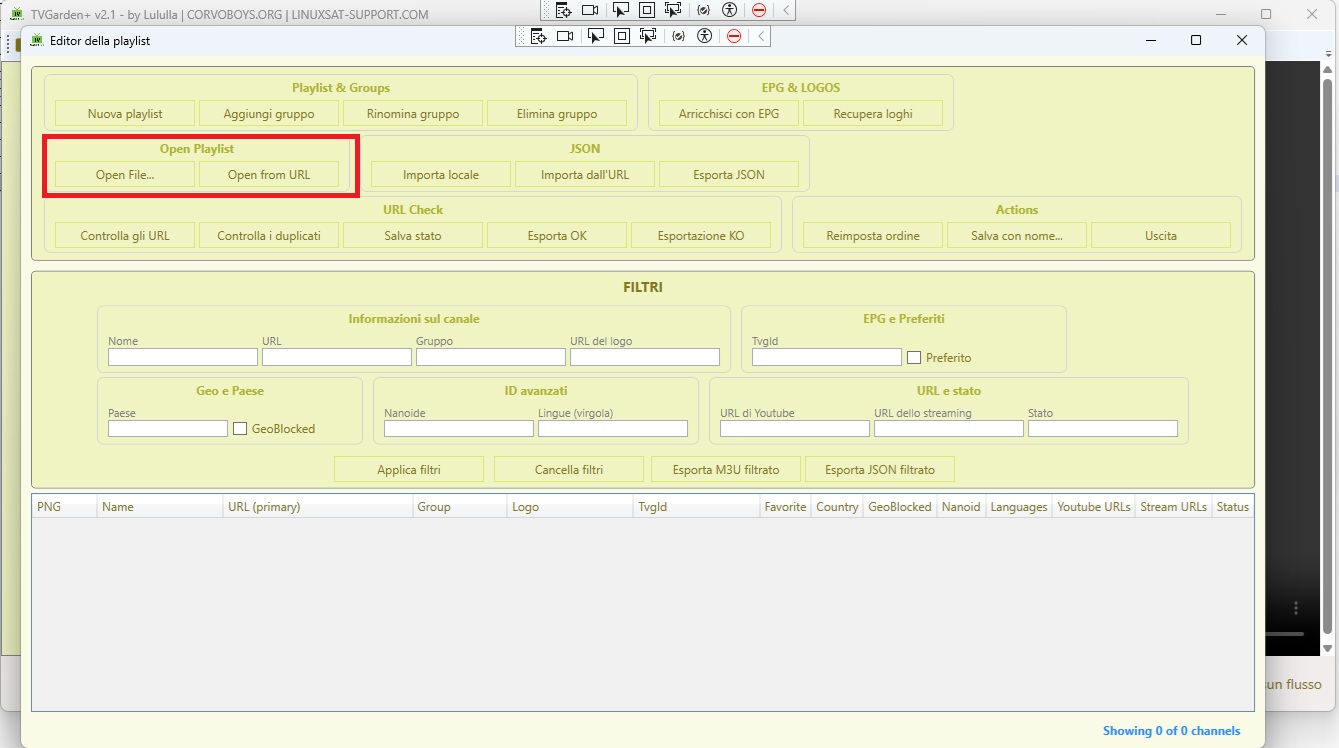Sort by URL (primary) column header
Image resolution: width=1339 pixels, height=748 pixels.
tap(318, 507)
